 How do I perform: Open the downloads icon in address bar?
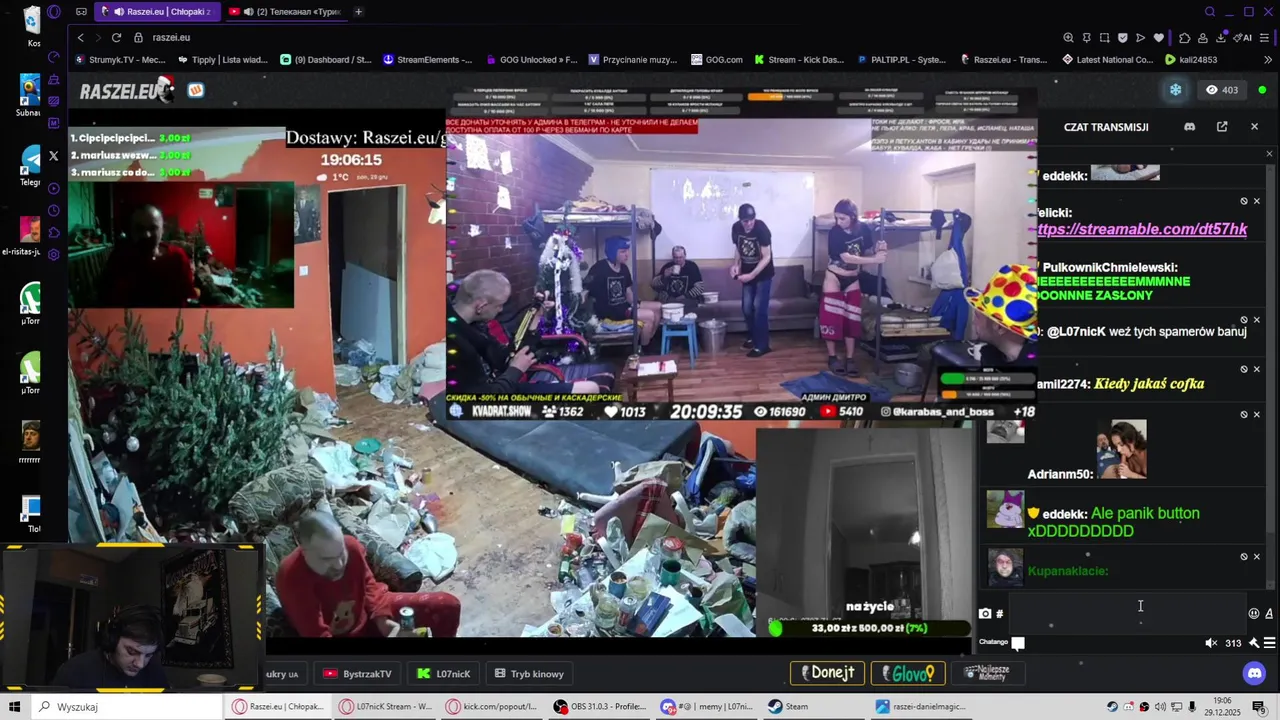coord(1222,37)
